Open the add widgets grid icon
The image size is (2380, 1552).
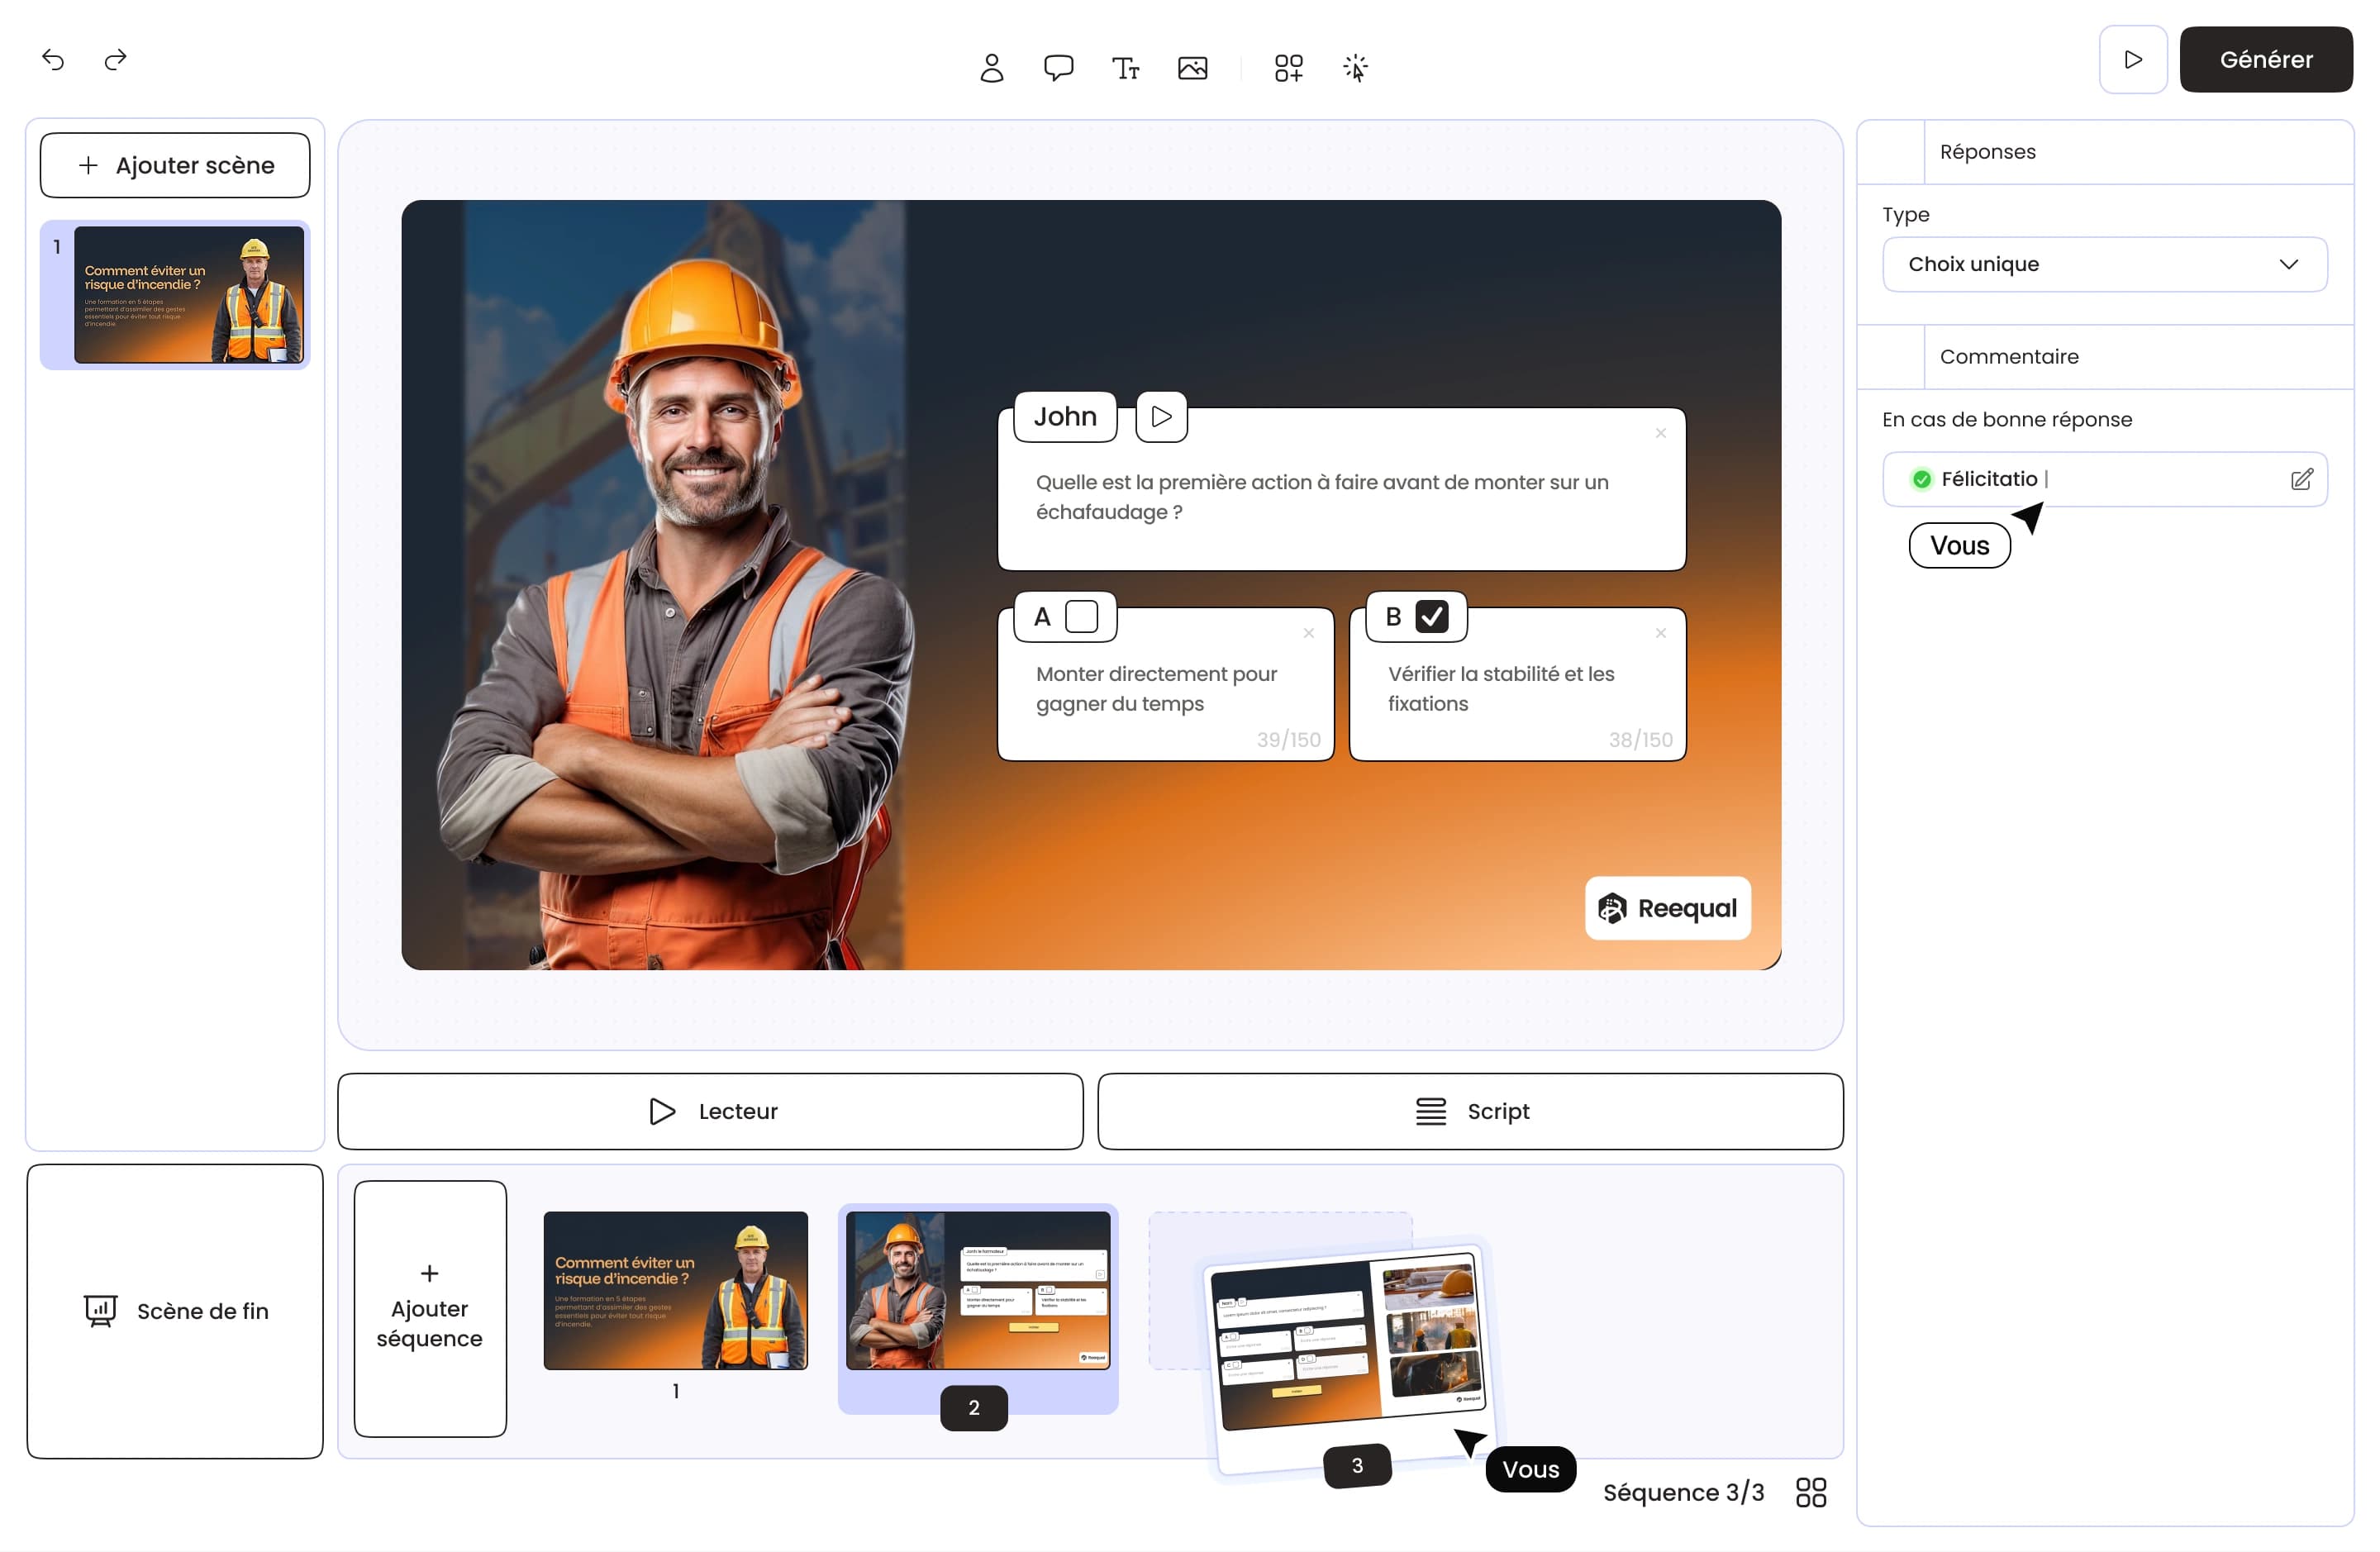(1288, 68)
